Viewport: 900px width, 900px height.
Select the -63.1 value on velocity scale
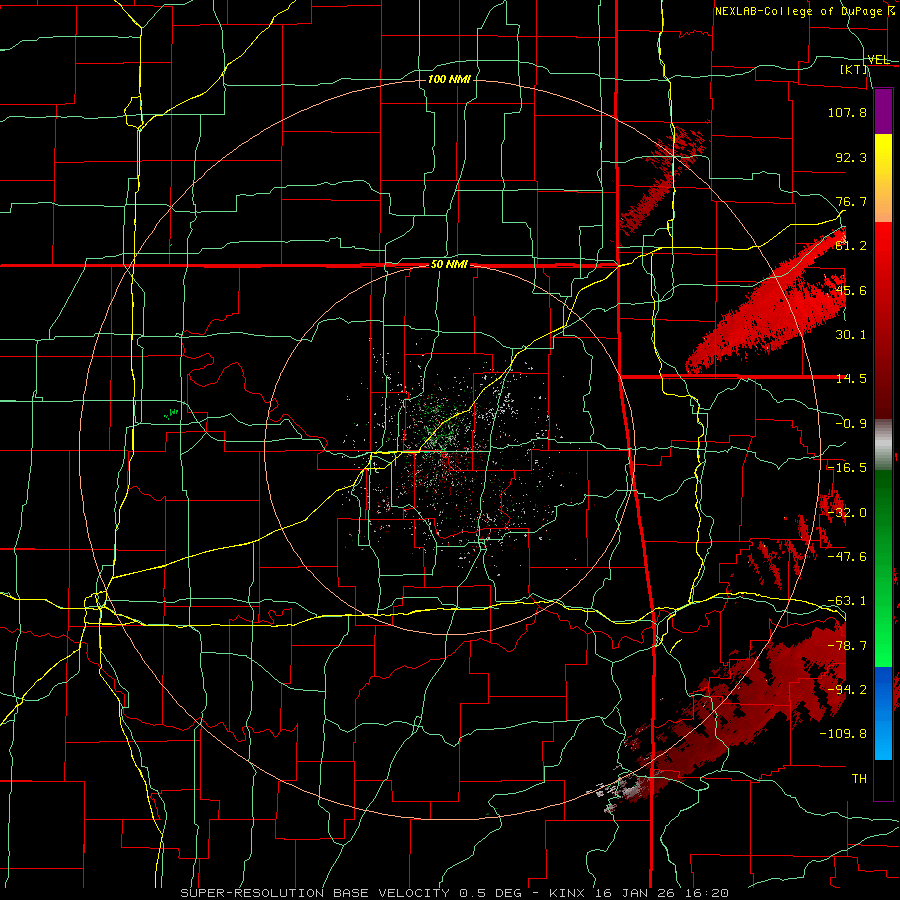tap(847, 601)
